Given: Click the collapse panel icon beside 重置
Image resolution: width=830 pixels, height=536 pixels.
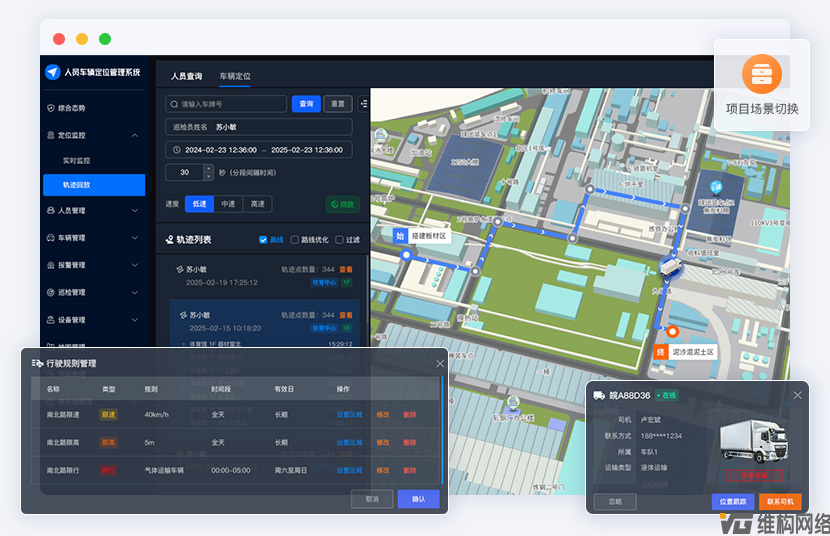Looking at the screenshot, I should tap(363, 103).
